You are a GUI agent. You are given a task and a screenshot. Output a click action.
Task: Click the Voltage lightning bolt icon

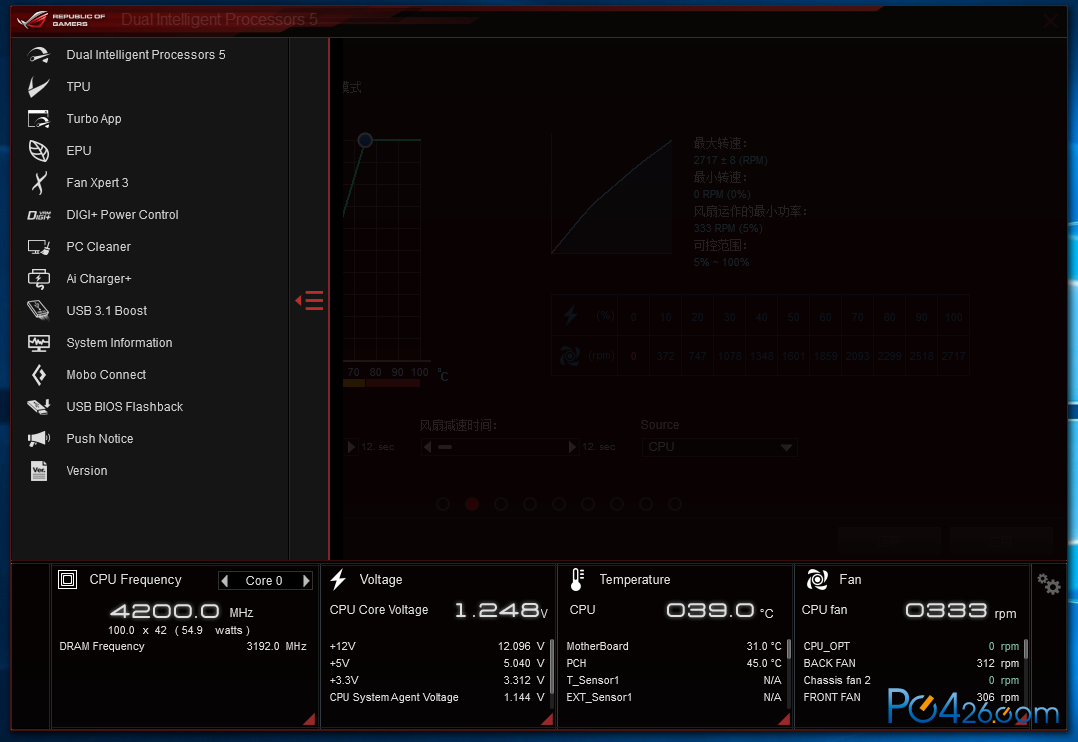point(338,580)
